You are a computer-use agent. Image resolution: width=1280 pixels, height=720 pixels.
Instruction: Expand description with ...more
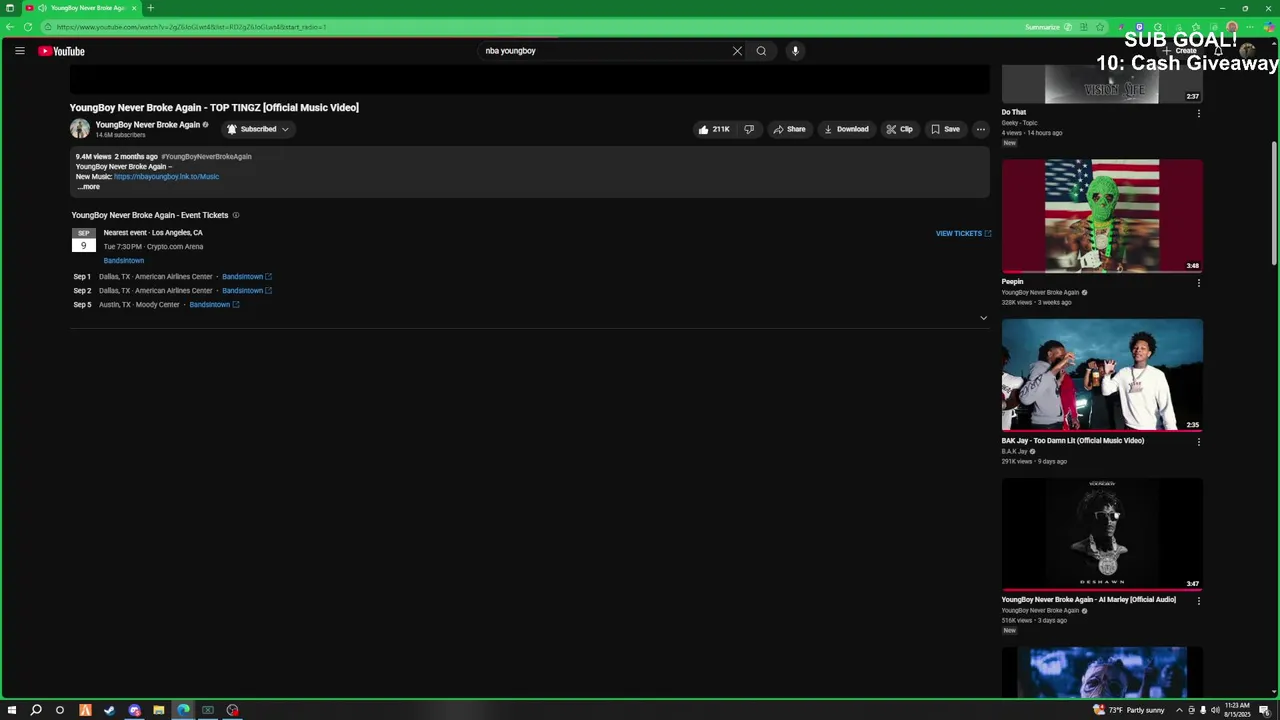point(88,187)
